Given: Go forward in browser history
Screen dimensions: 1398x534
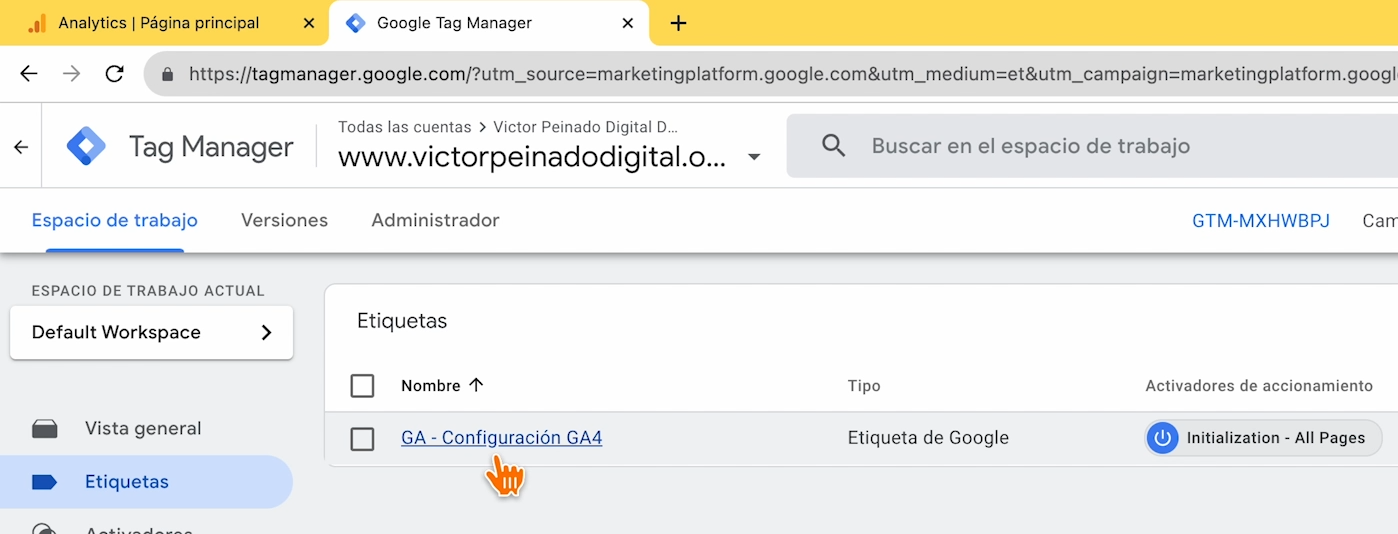Looking at the screenshot, I should [72, 74].
